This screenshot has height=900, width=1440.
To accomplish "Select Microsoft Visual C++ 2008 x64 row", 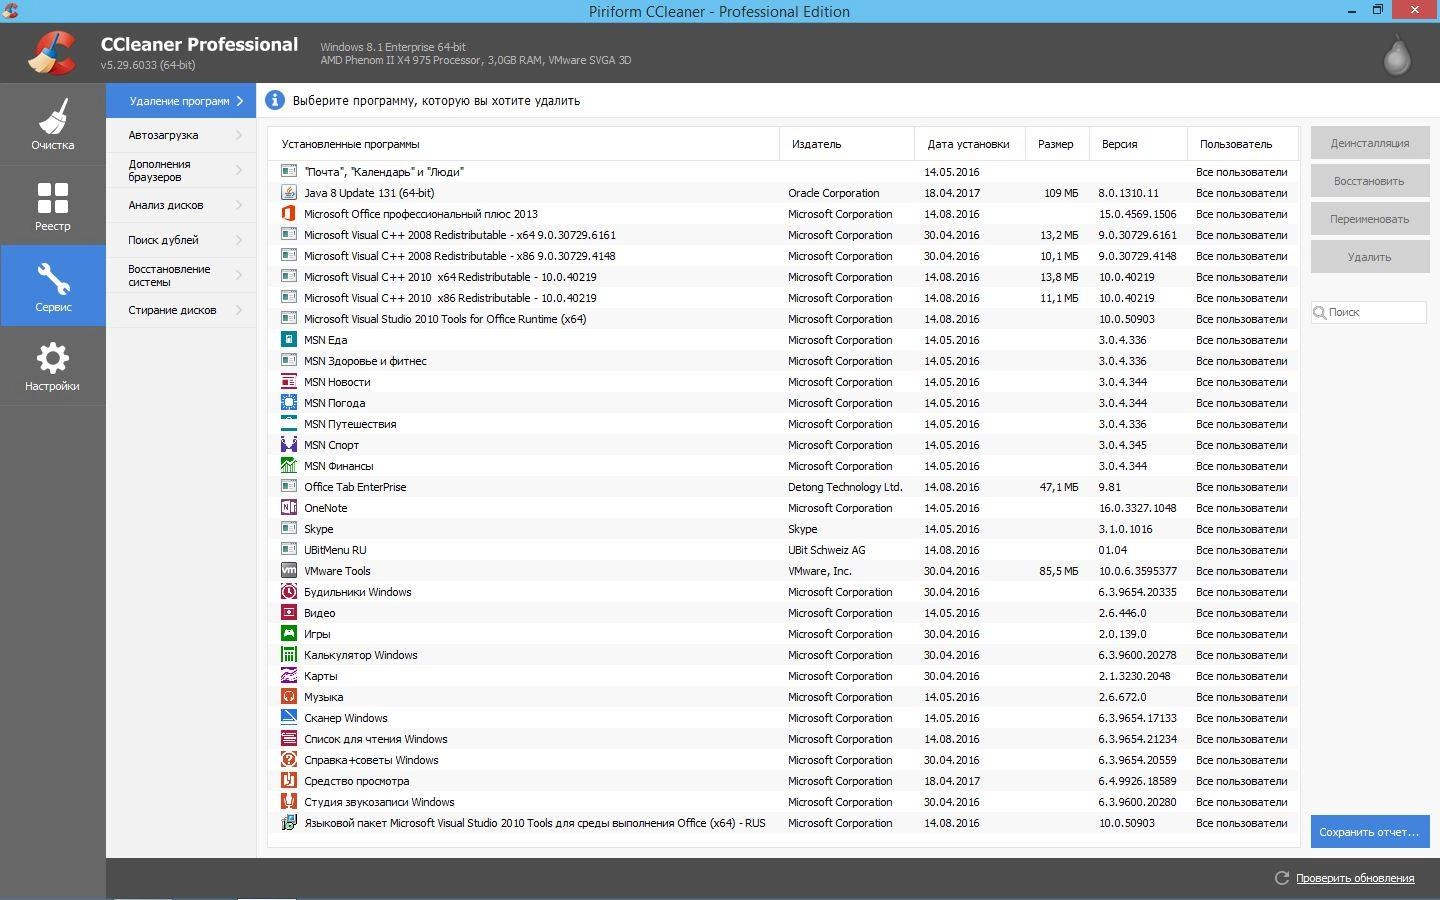I will click(x=783, y=235).
